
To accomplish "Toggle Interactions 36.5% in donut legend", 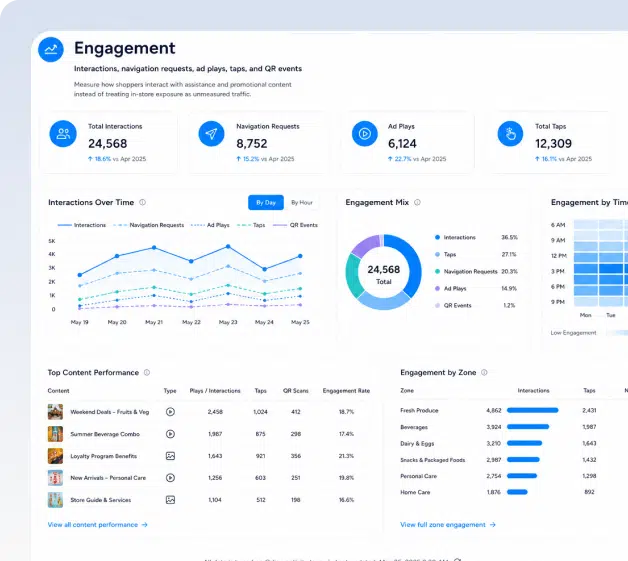I will 476,237.
